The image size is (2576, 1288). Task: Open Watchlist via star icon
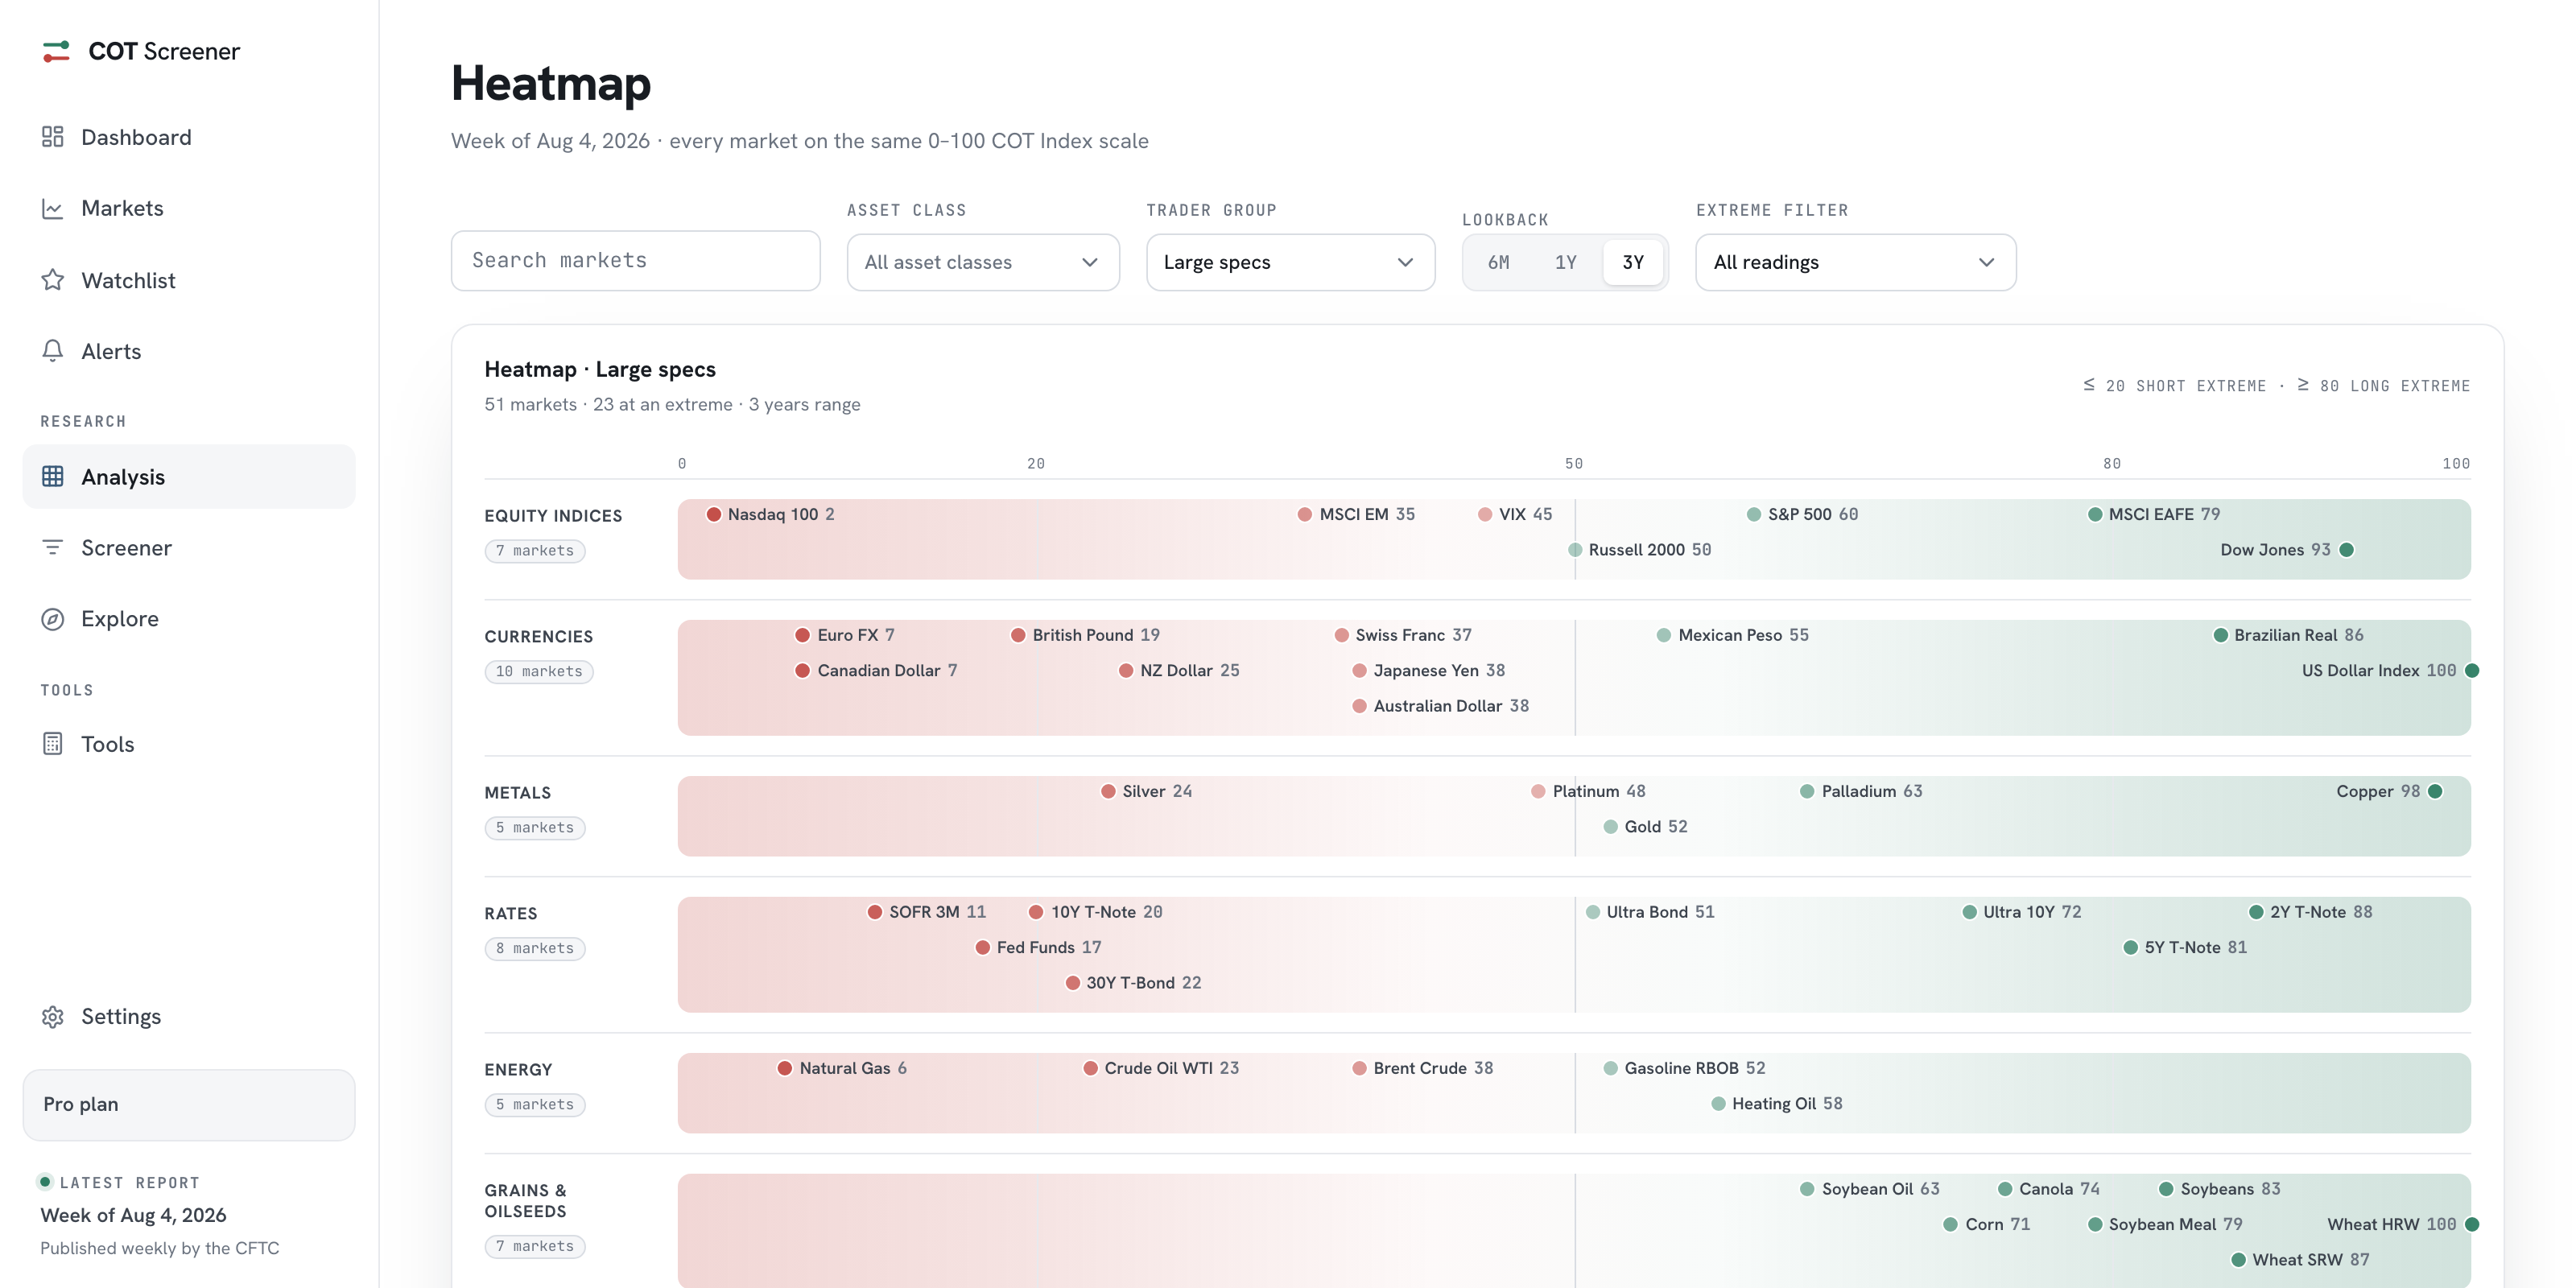(x=52, y=280)
